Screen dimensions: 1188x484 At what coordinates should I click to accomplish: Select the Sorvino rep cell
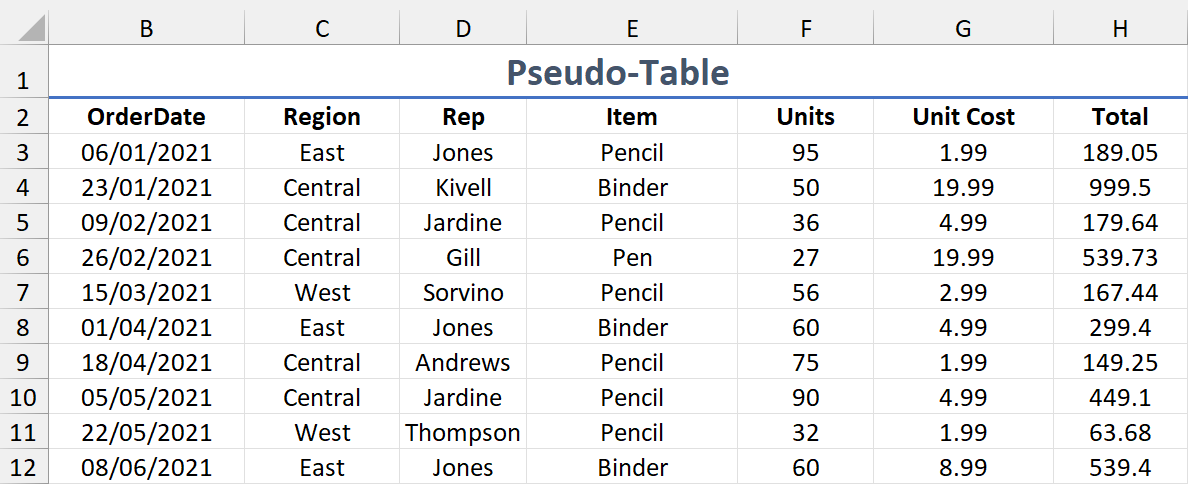[463, 293]
